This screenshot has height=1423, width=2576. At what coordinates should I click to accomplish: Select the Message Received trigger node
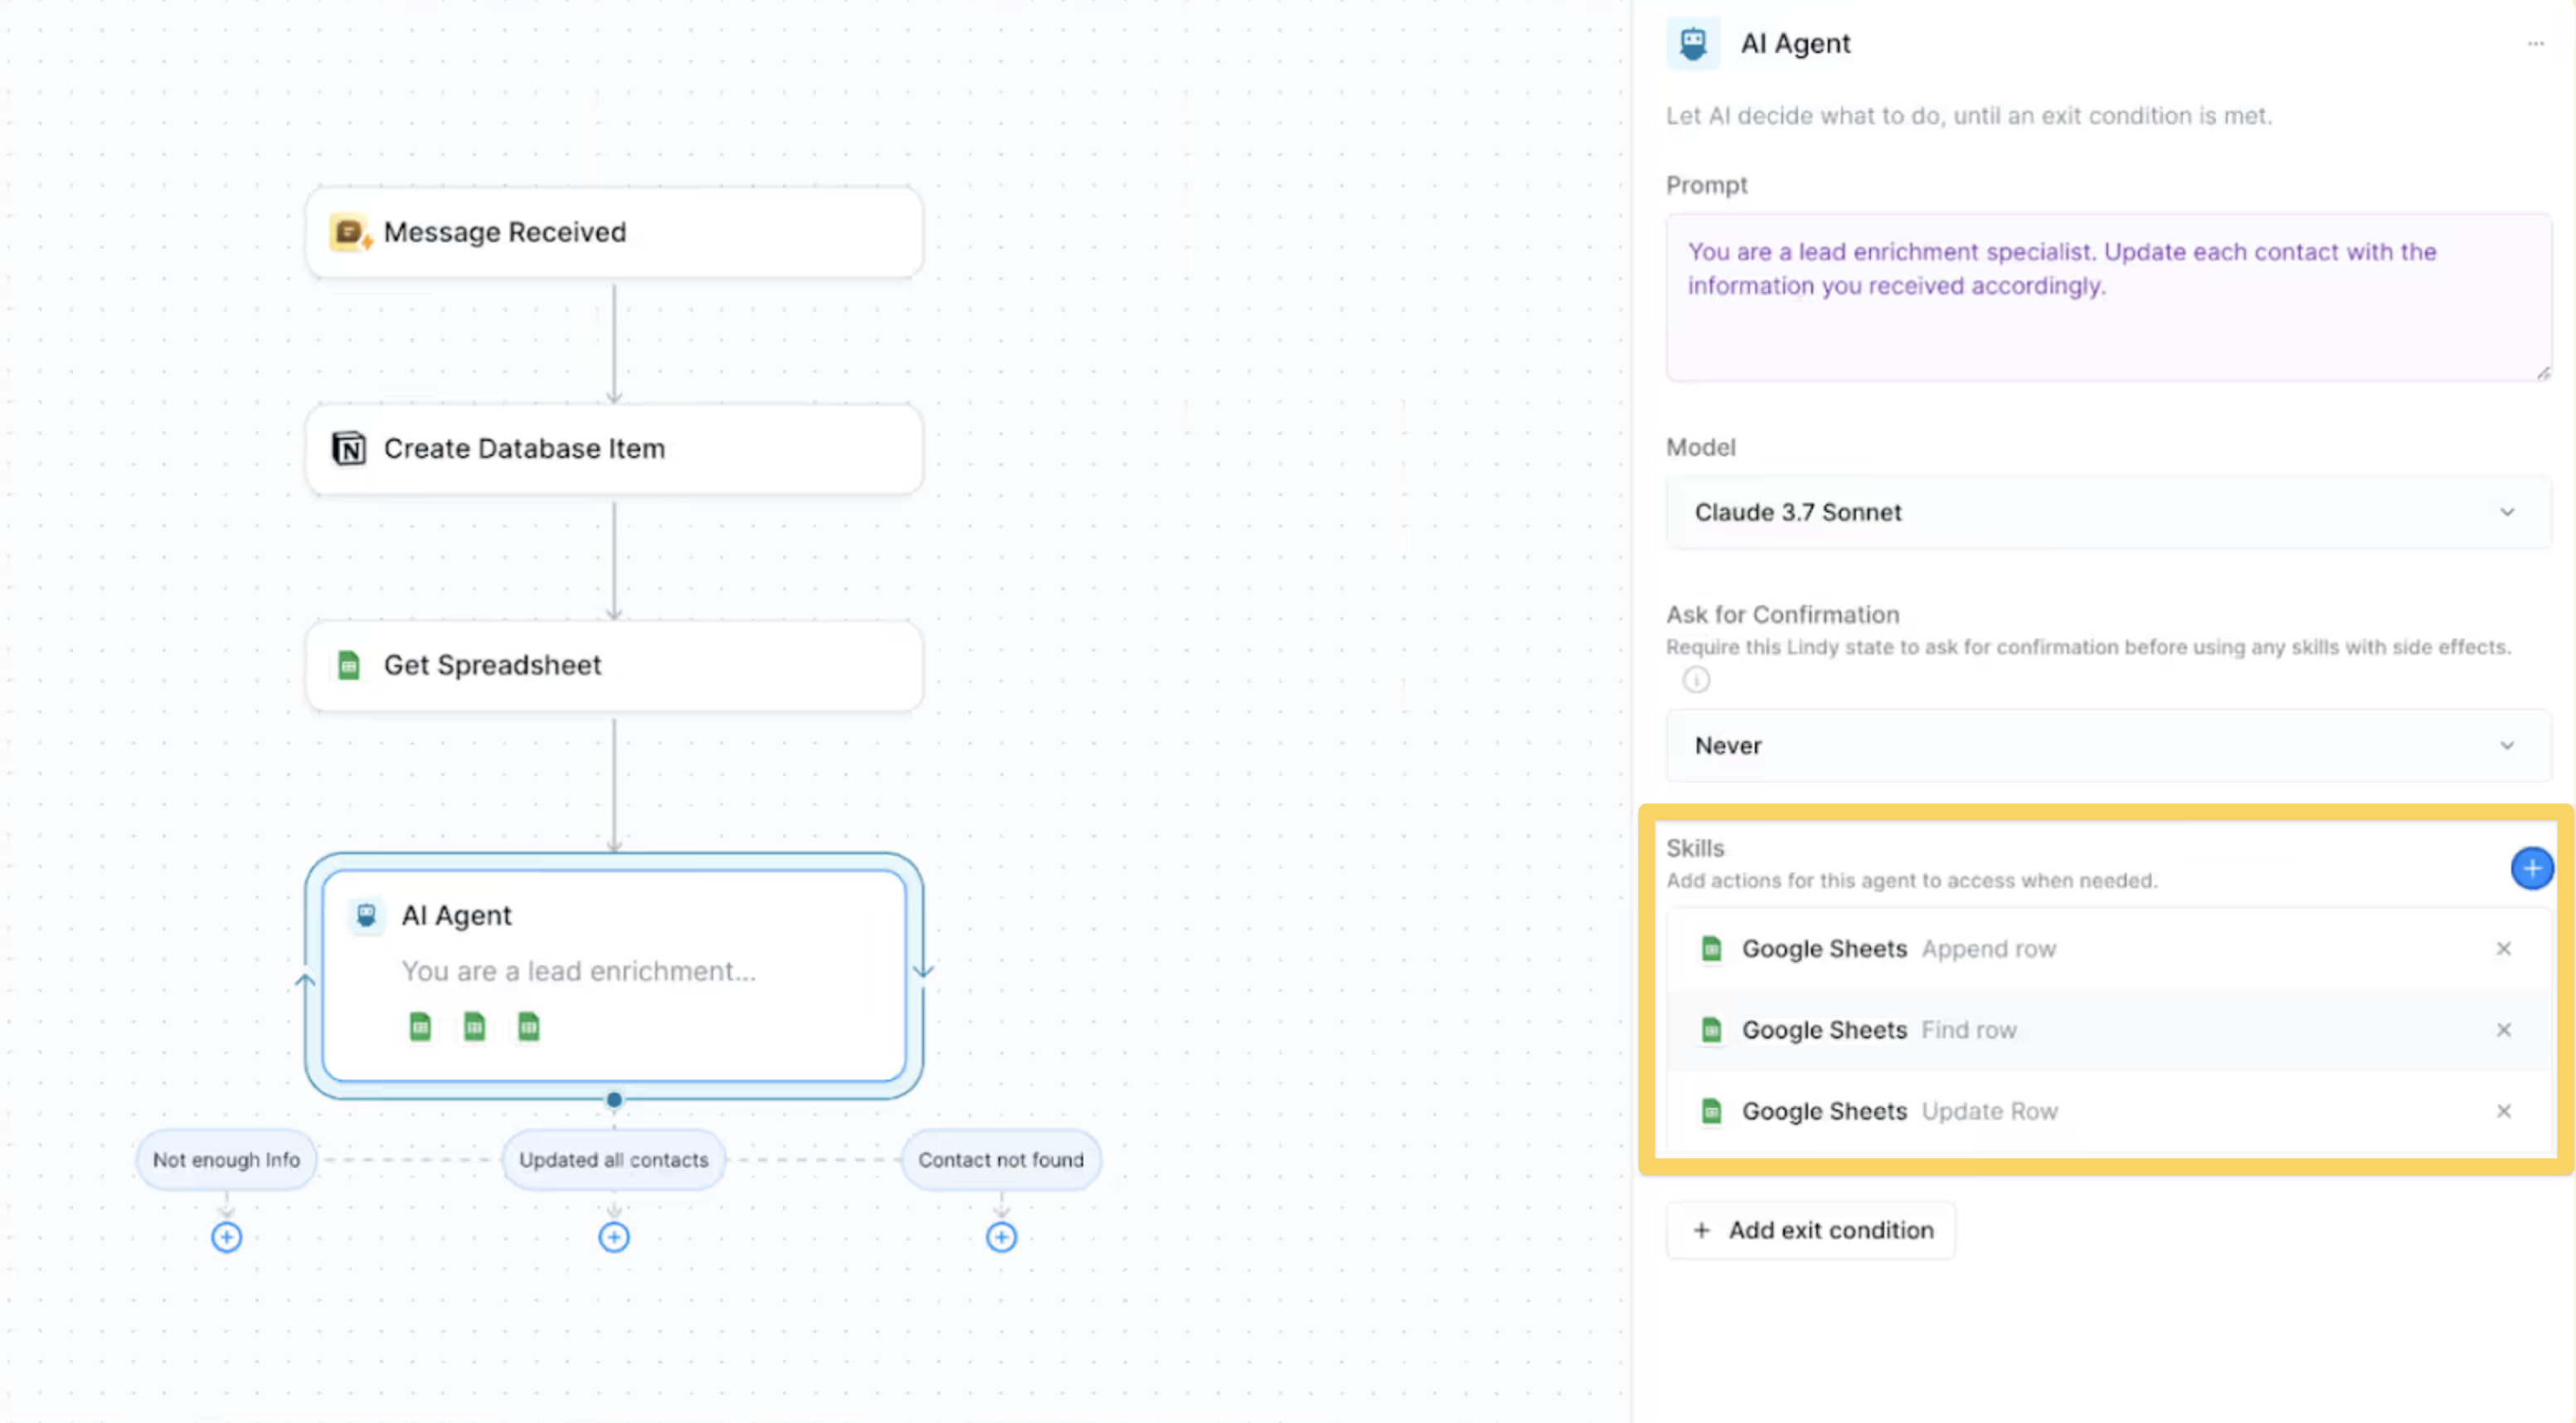(x=614, y=232)
